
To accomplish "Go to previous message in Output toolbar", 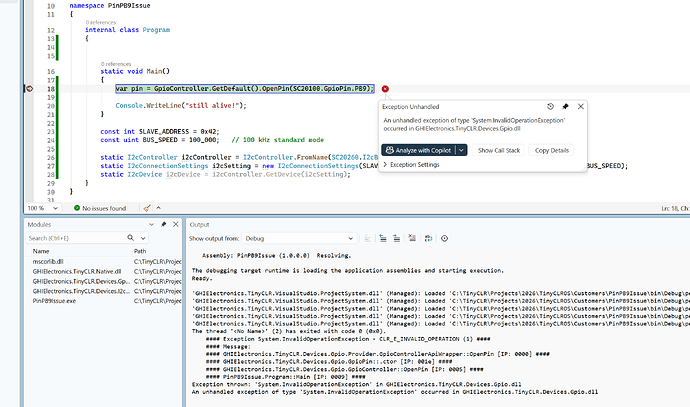I will (x=383, y=238).
